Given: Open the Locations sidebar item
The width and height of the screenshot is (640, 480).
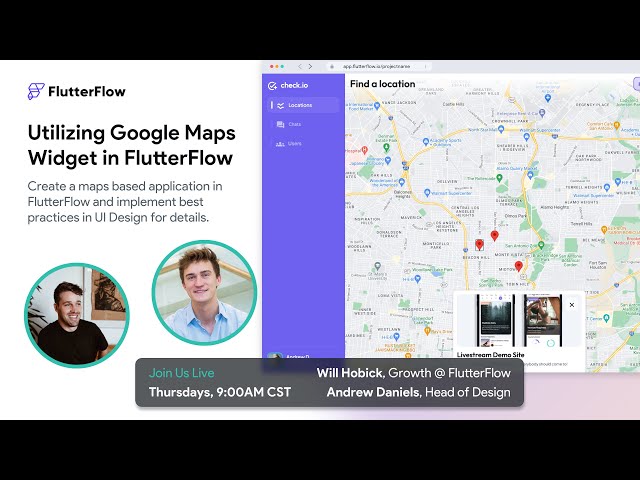Looking at the screenshot, I should [x=303, y=105].
